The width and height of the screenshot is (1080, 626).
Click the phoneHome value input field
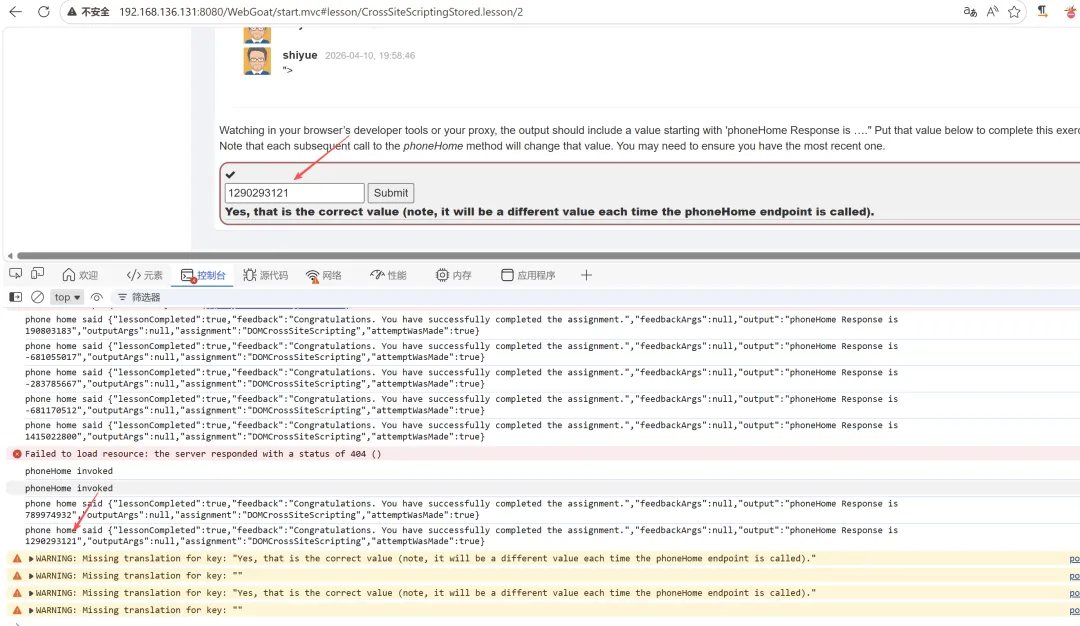click(x=294, y=193)
